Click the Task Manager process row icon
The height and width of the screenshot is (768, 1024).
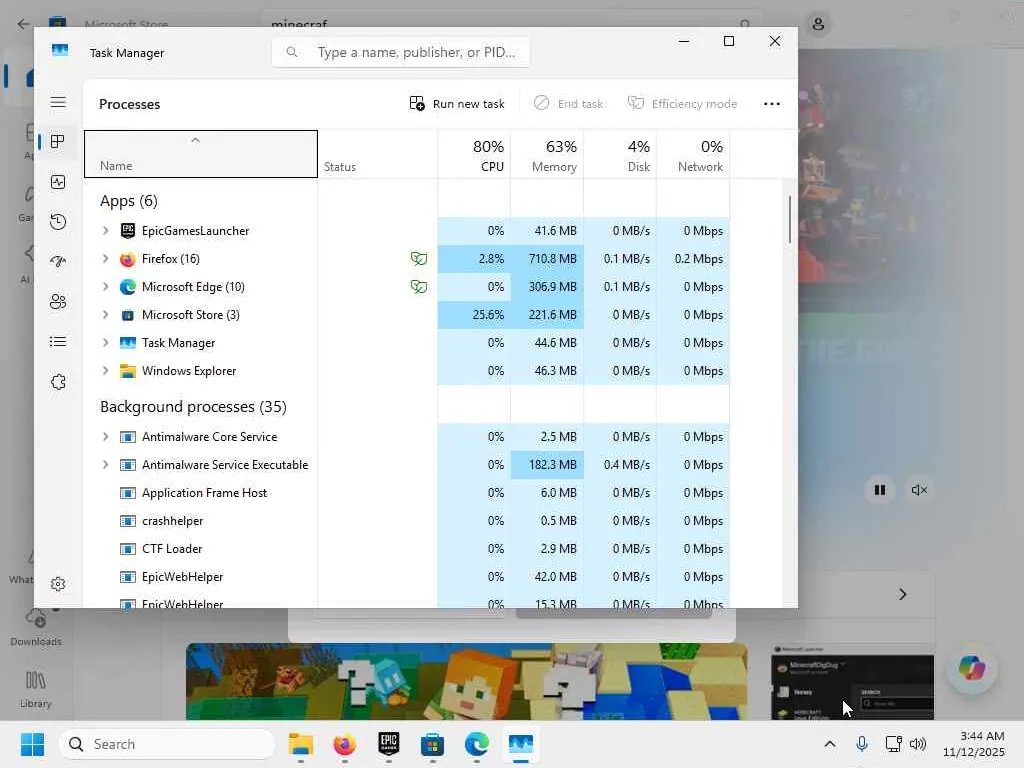(128, 343)
